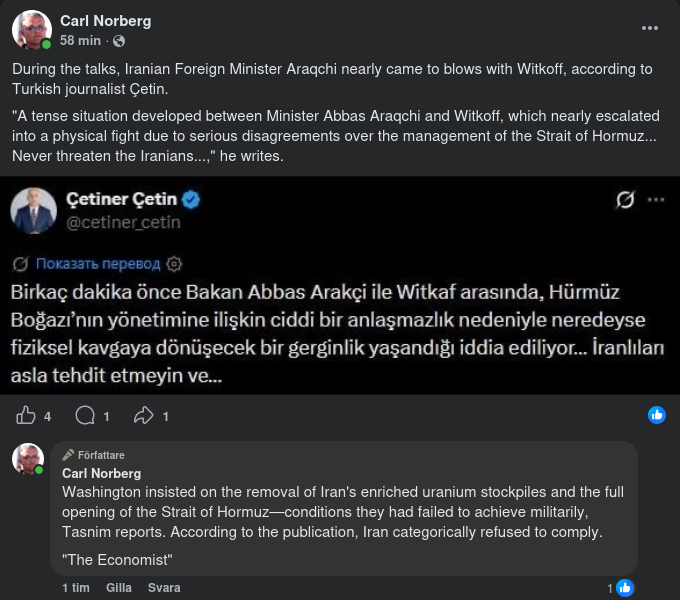Click 'Gilla' to like the comment
Viewport: 680px width, 600px height.
[119, 588]
